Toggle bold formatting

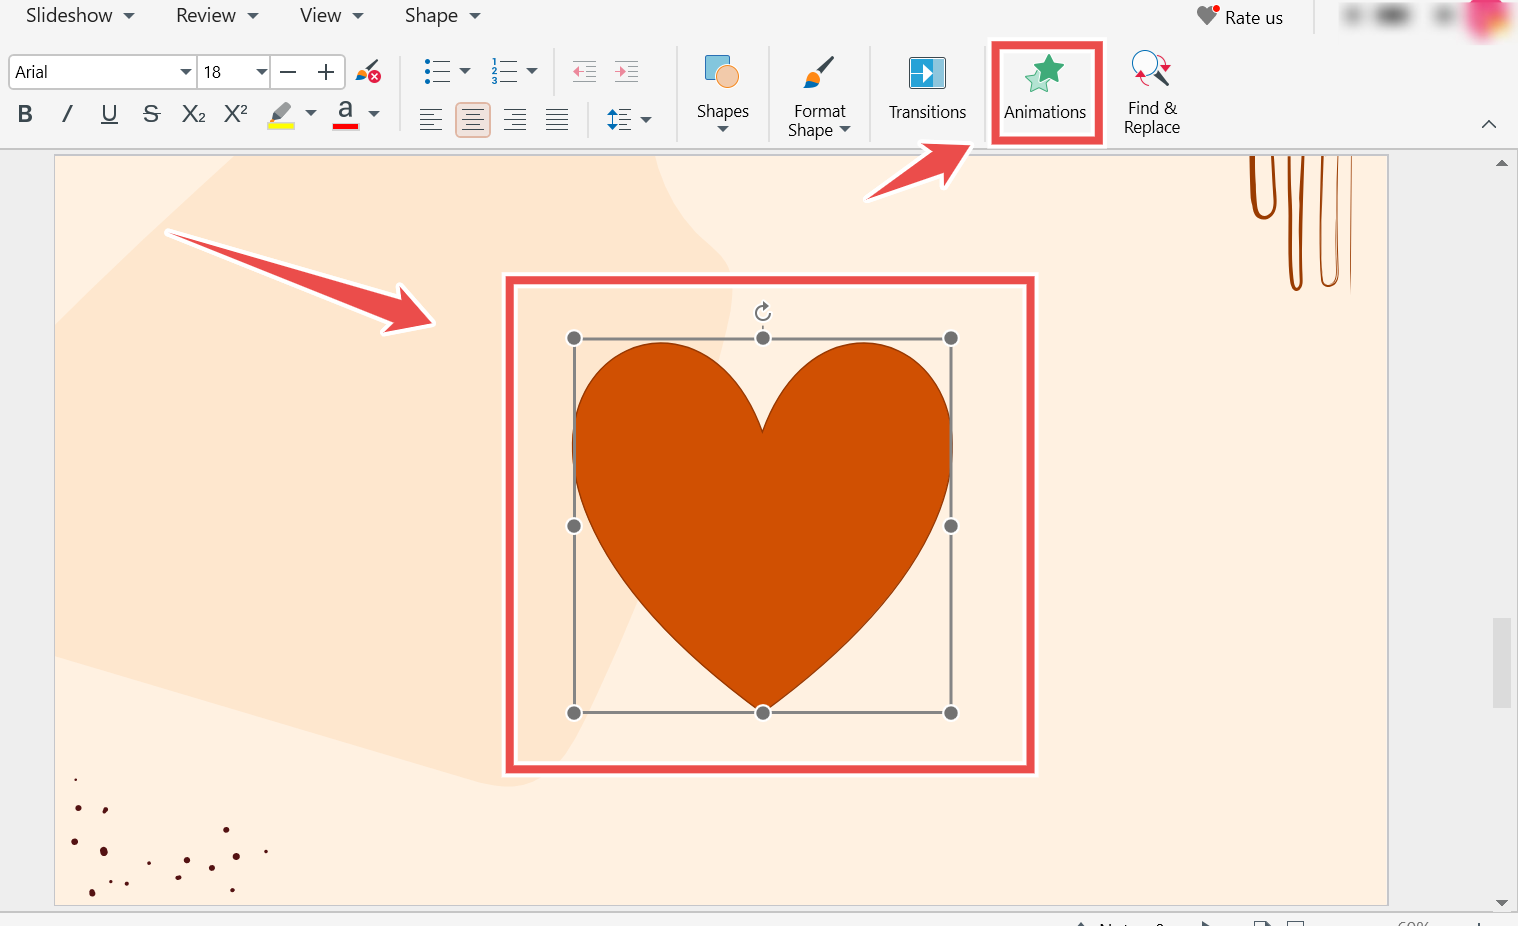[x=26, y=114]
